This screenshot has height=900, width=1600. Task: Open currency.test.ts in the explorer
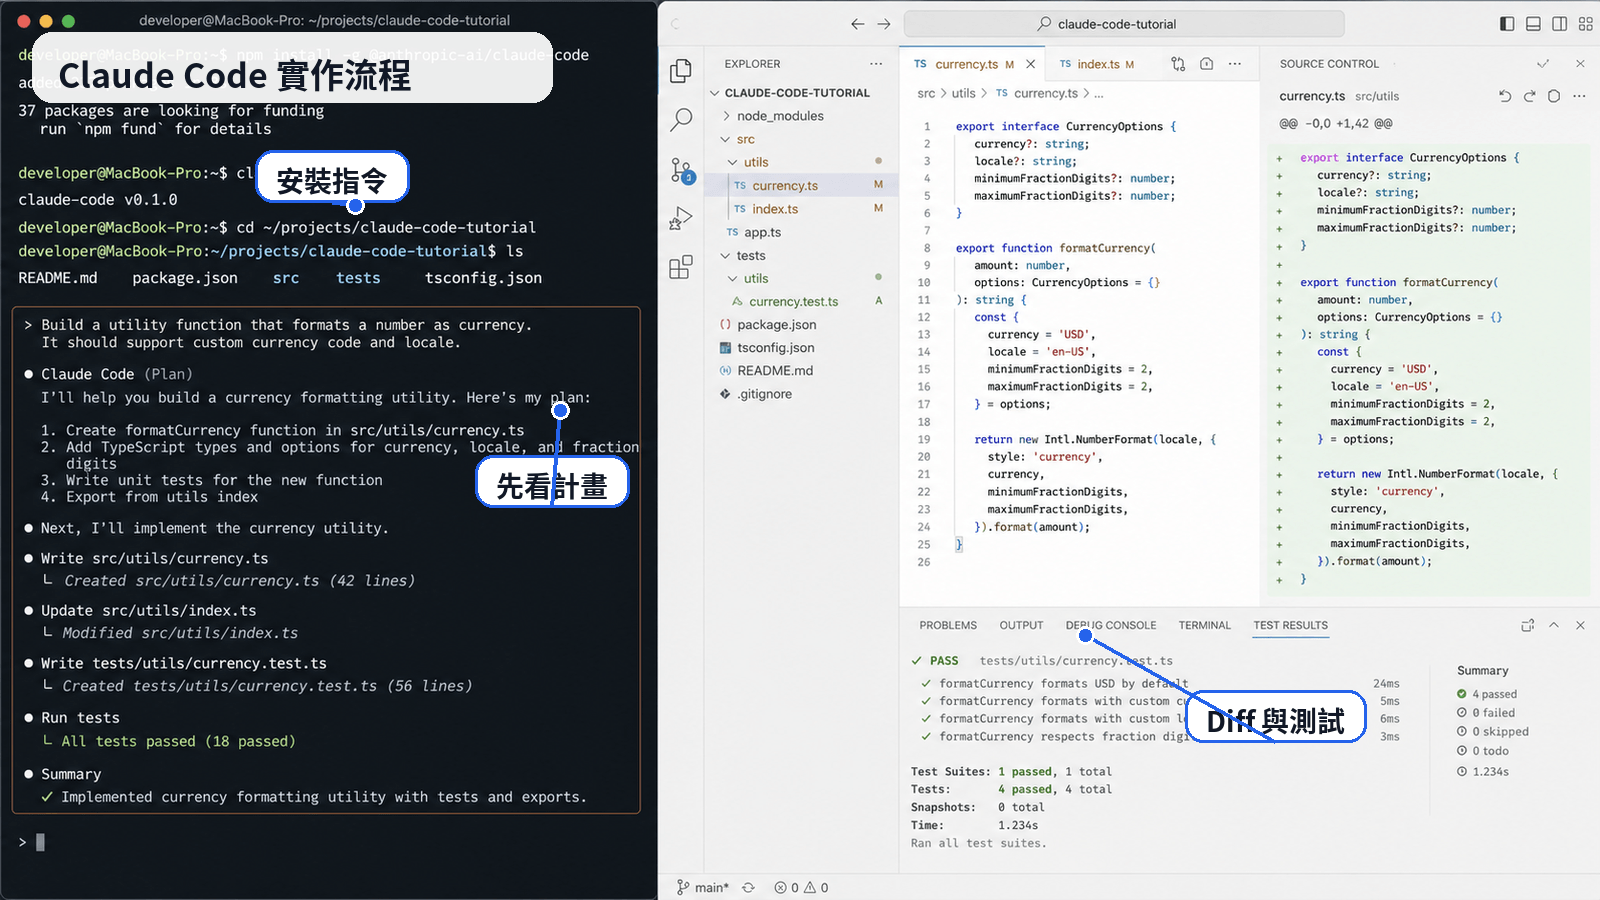(x=794, y=301)
